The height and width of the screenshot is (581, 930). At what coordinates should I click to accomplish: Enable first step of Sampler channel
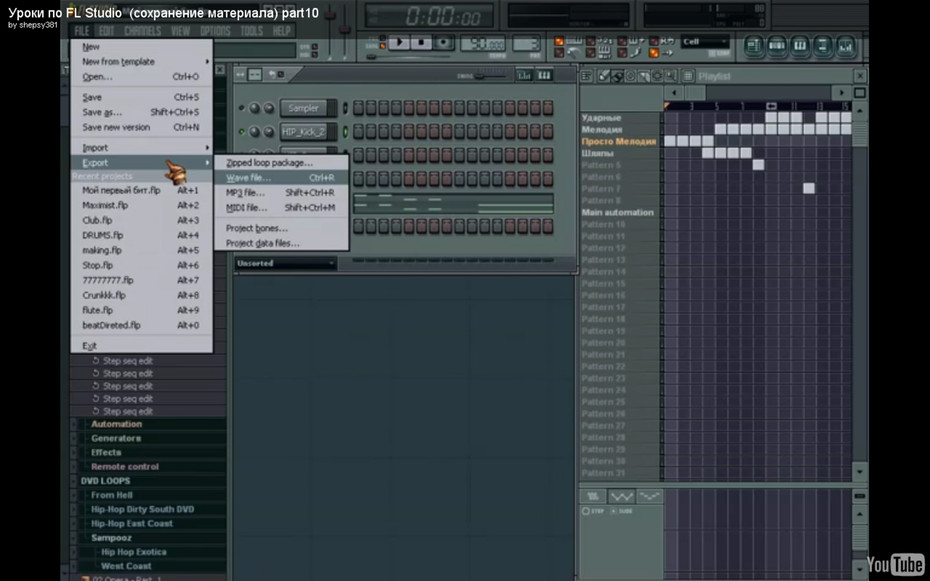(x=358, y=108)
